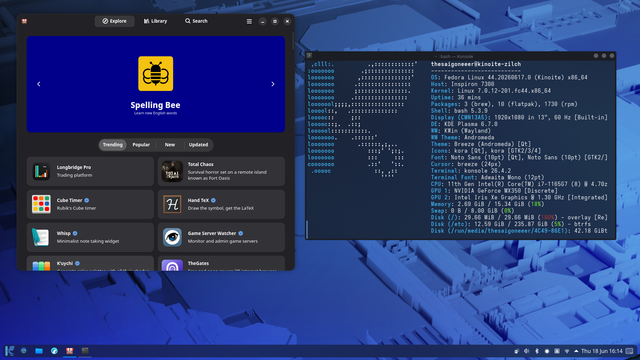Click the 'Host: Inspiron 7300' line in Konsole
The image size is (640, 360).
462,84
